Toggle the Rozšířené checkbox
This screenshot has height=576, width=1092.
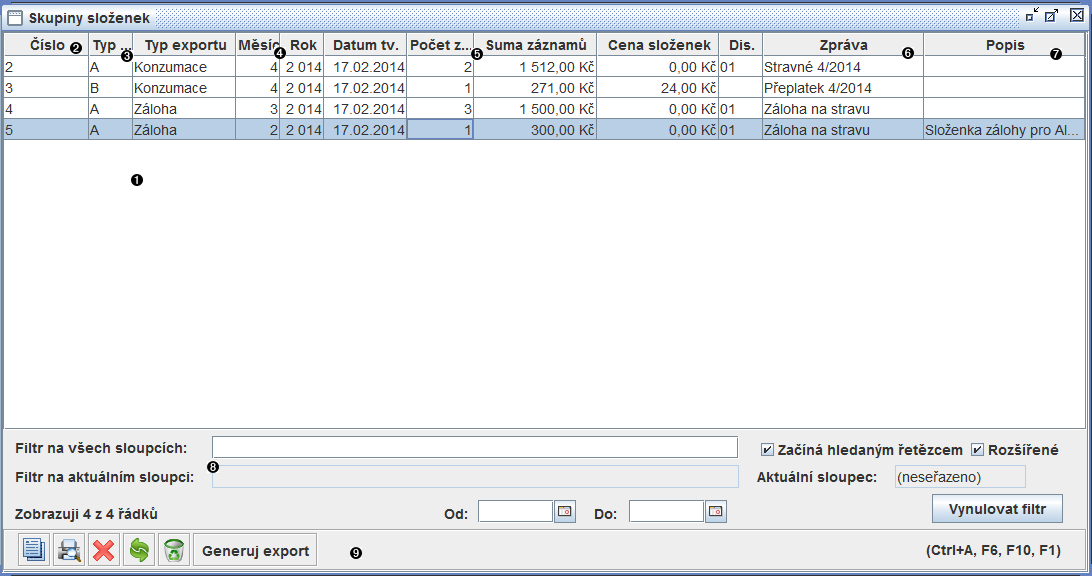(x=978, y=449)
